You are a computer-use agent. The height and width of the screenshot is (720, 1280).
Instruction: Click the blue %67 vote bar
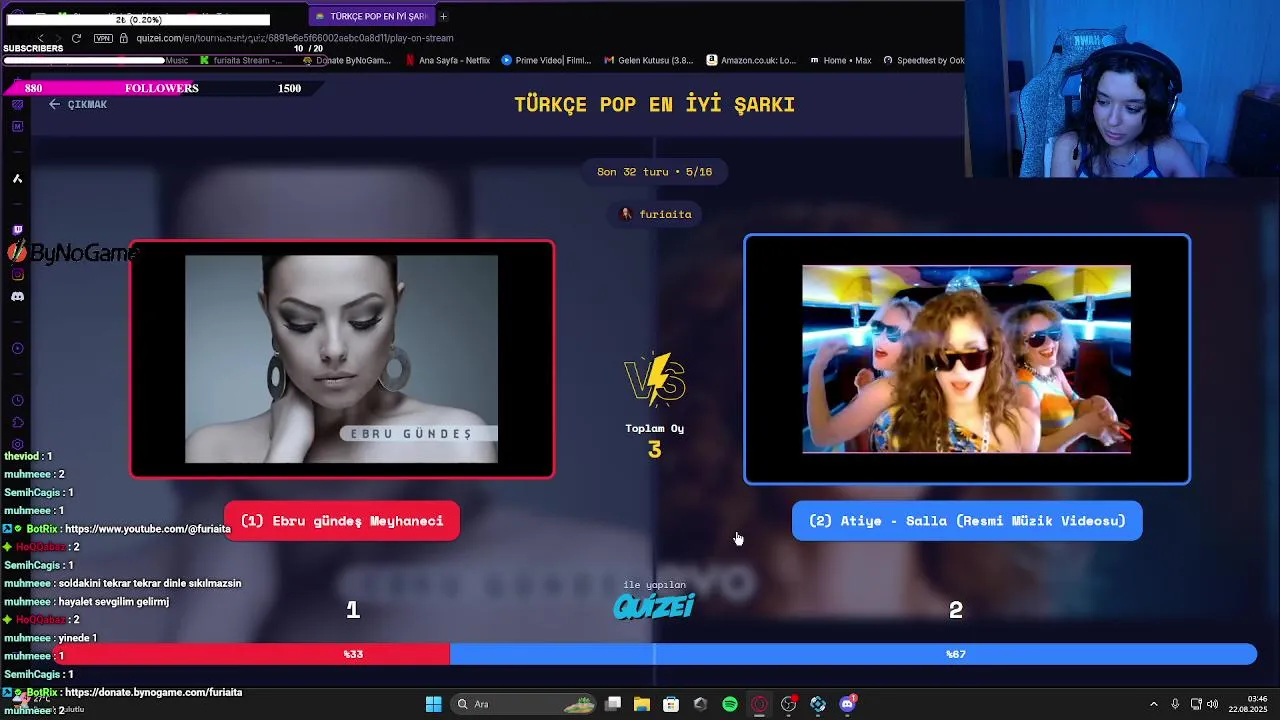tap(853, 654)
